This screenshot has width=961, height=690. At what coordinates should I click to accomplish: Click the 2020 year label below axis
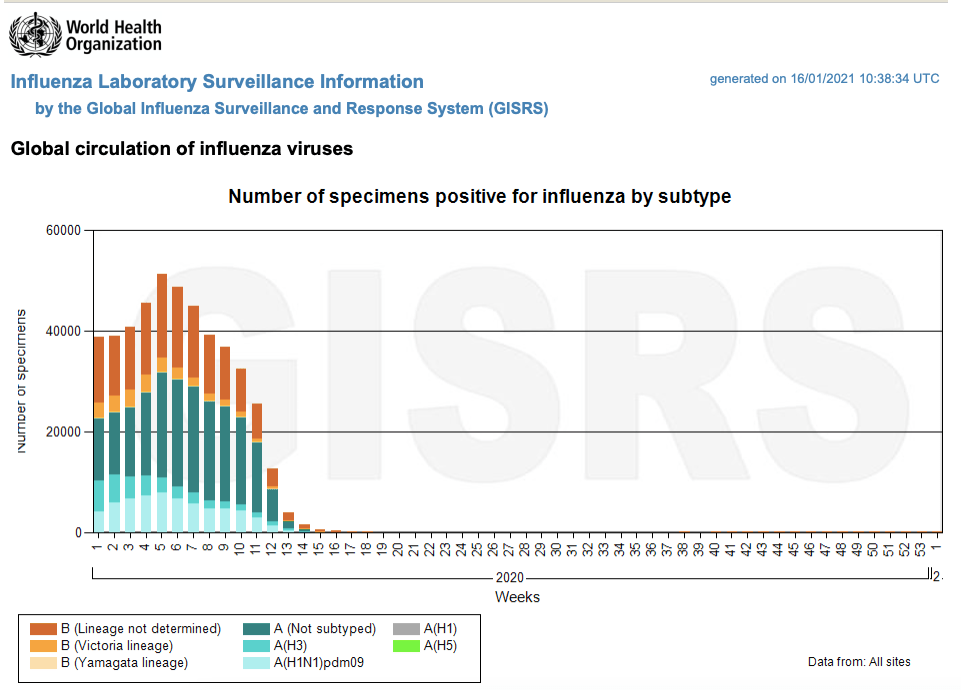[x=509, y=579]
